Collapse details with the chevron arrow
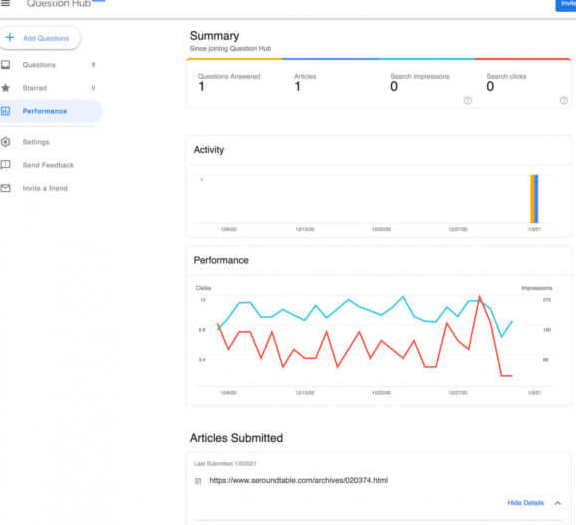This screenshot has width=576, height=525. (x=558, y=503)
